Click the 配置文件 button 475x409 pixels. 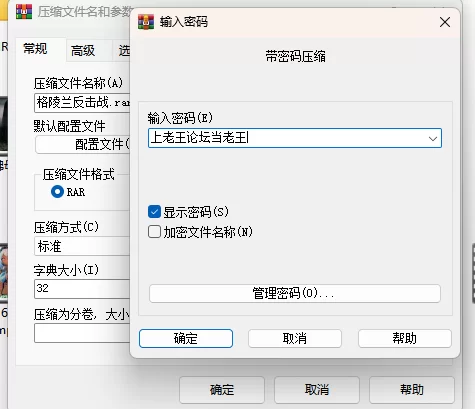point(83,145)
